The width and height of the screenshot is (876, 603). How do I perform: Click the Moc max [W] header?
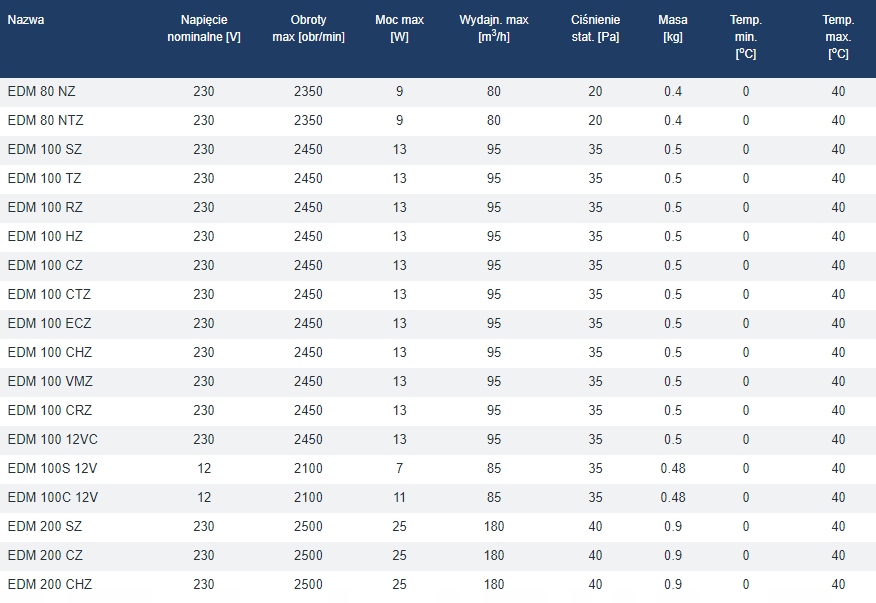pyautogui.click(x=400, y=29)
